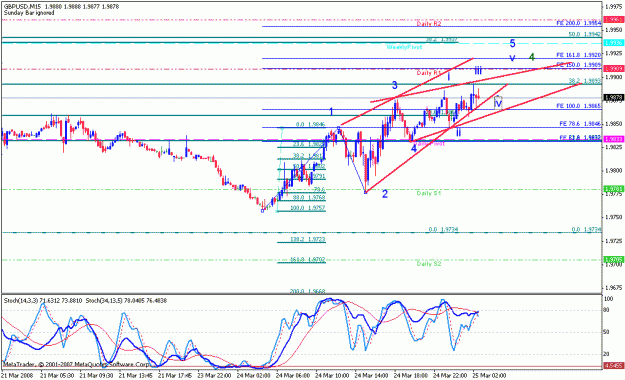This screenshot has width=625, height=380.
Task: Click the "24 Mar 10:00" time label
Action: (x=332, y=376)
